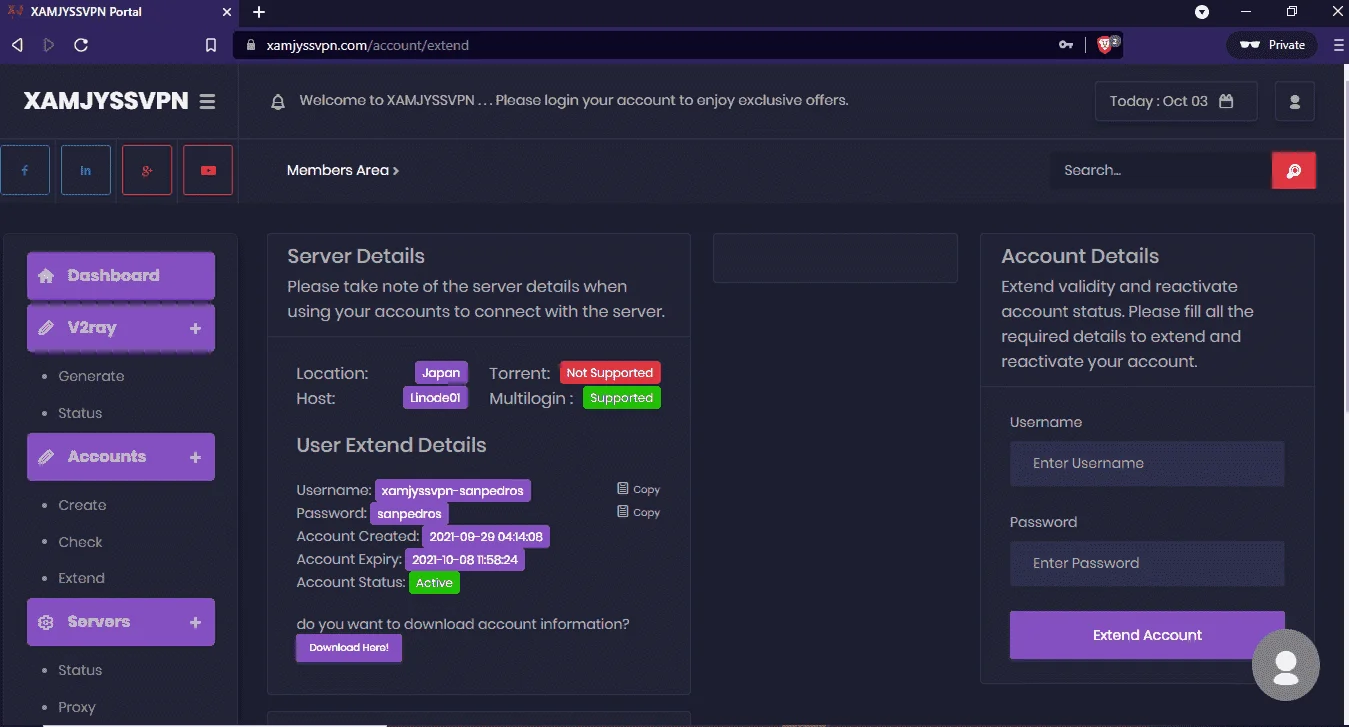
Task: Expand the V2ray menu section
Action: click(121, 328)
